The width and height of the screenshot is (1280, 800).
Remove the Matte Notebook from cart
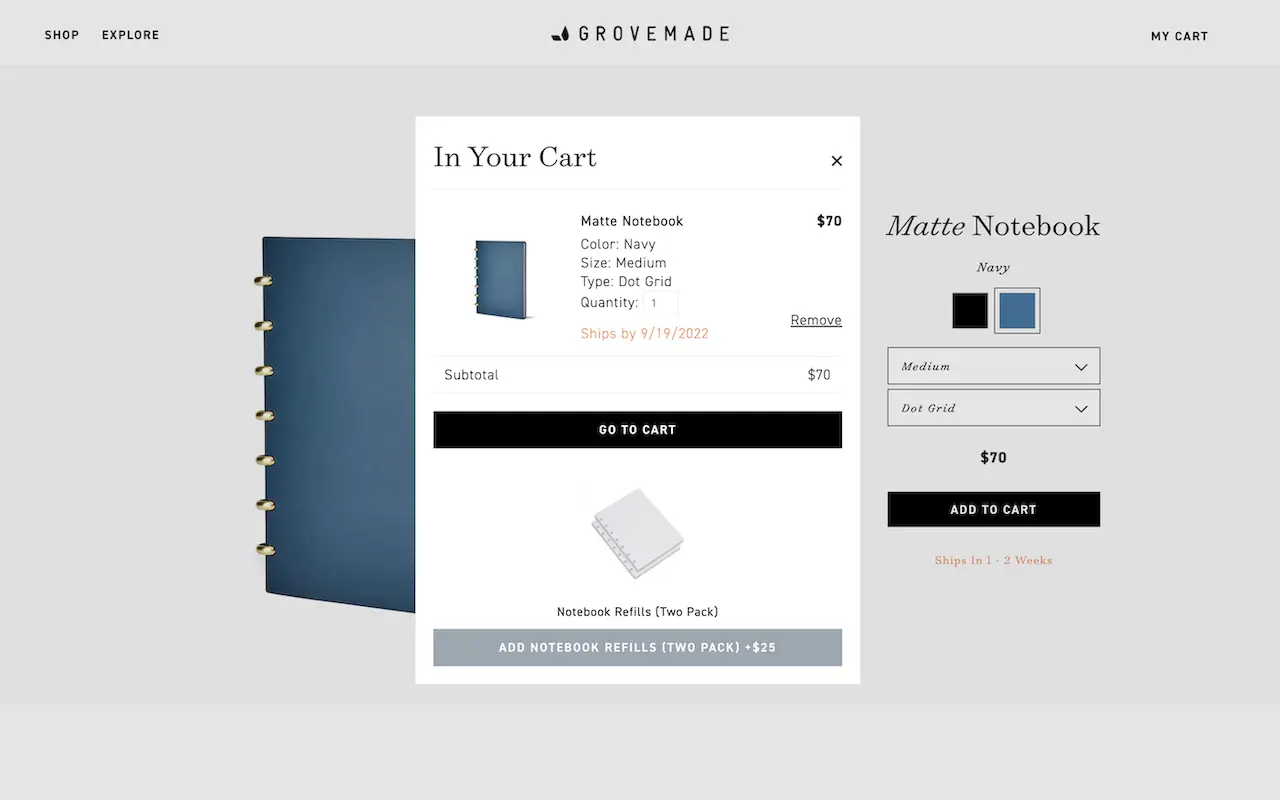click(815, 320)
